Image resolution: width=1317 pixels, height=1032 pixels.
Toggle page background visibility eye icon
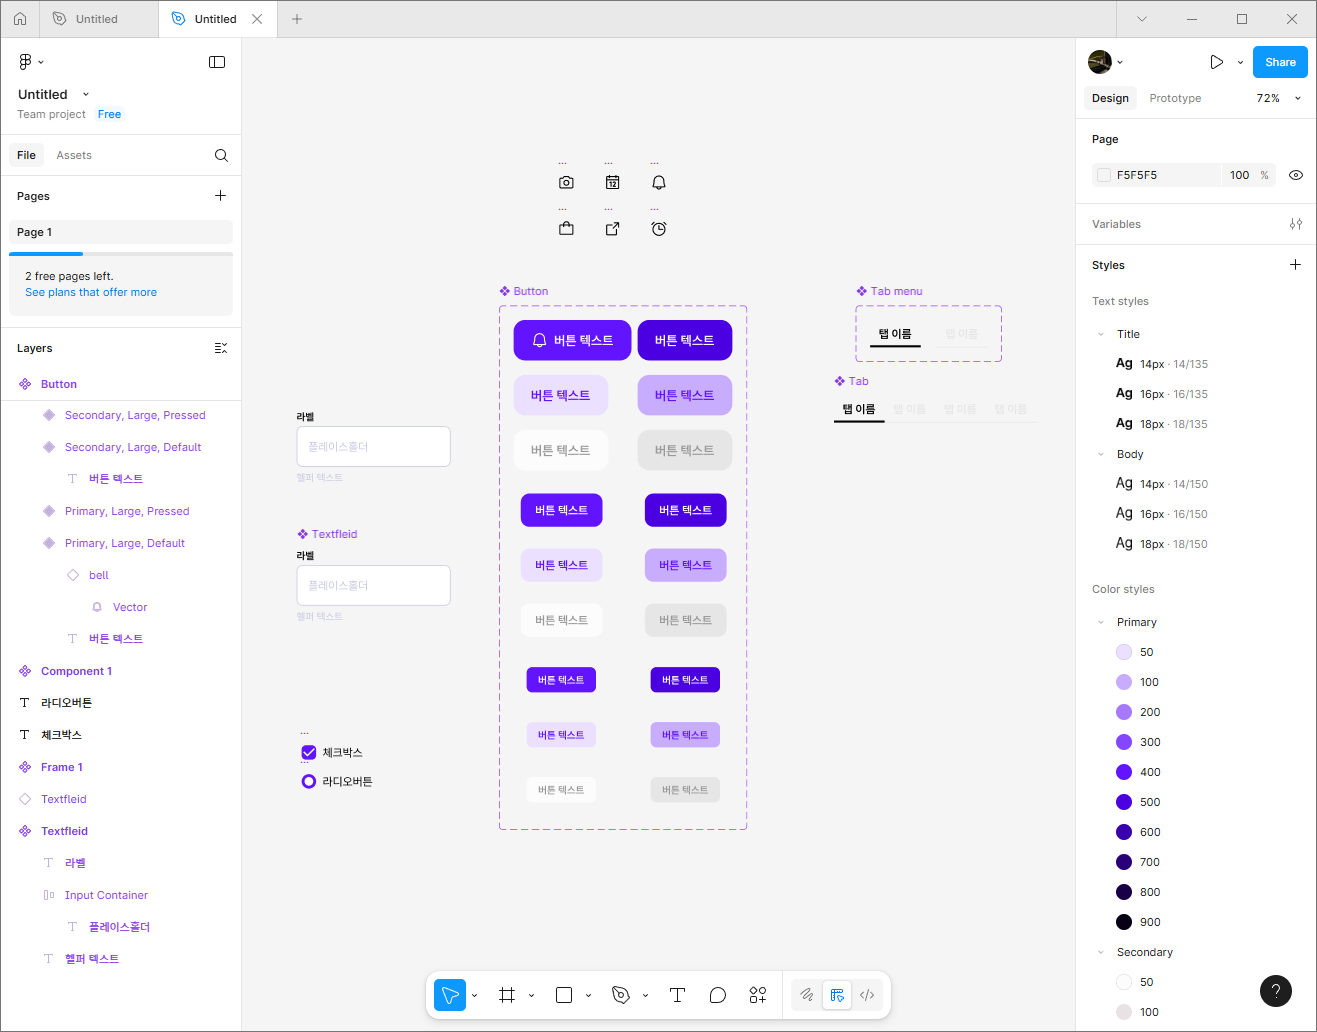pyautogui.click(x=1296, y=175)
